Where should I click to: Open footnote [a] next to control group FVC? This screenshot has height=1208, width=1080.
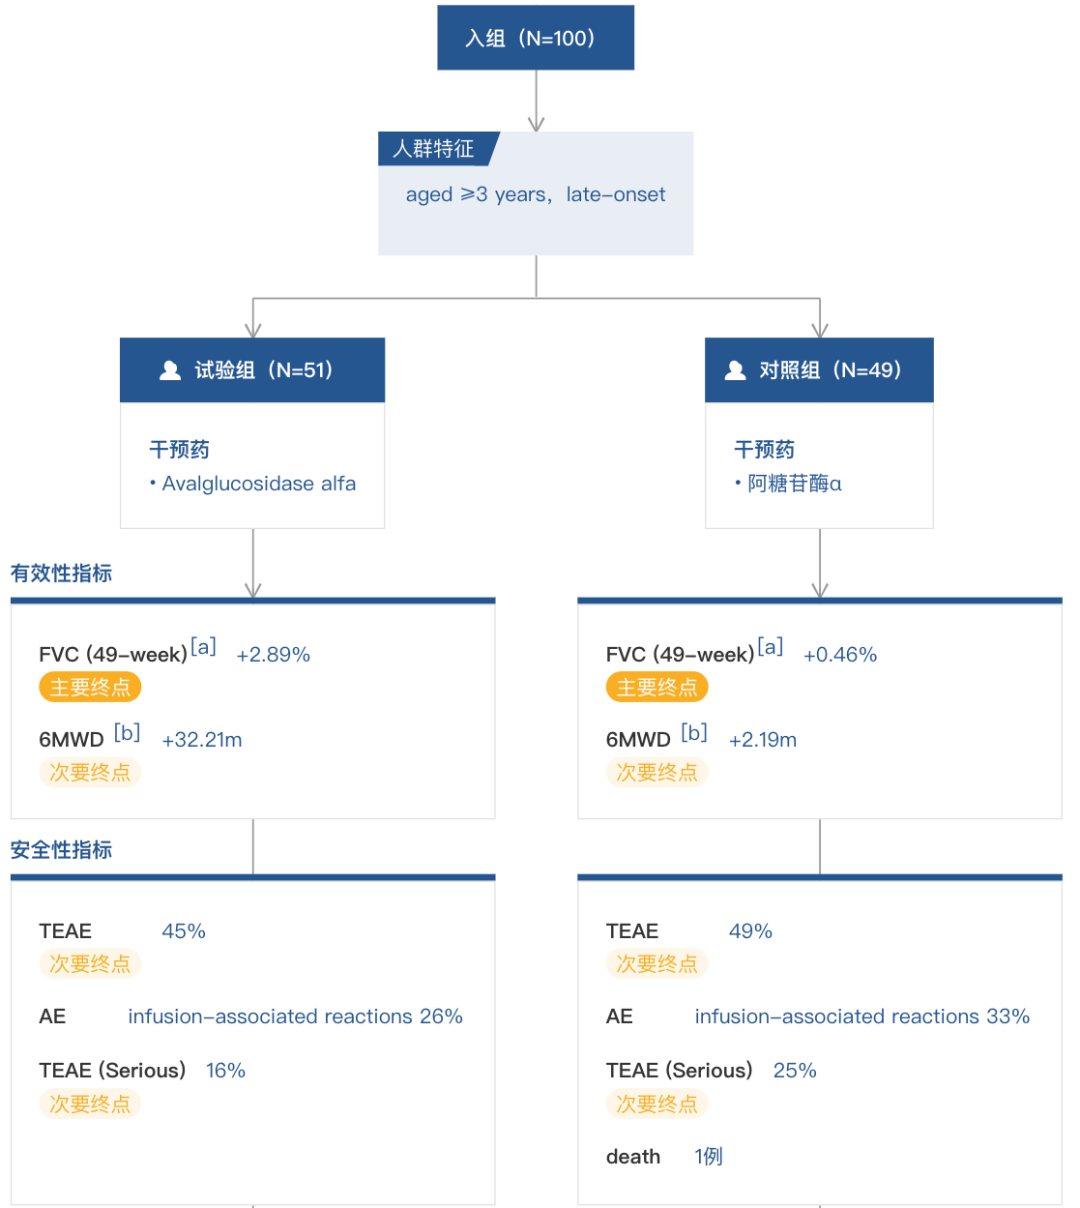click(770, 647)
